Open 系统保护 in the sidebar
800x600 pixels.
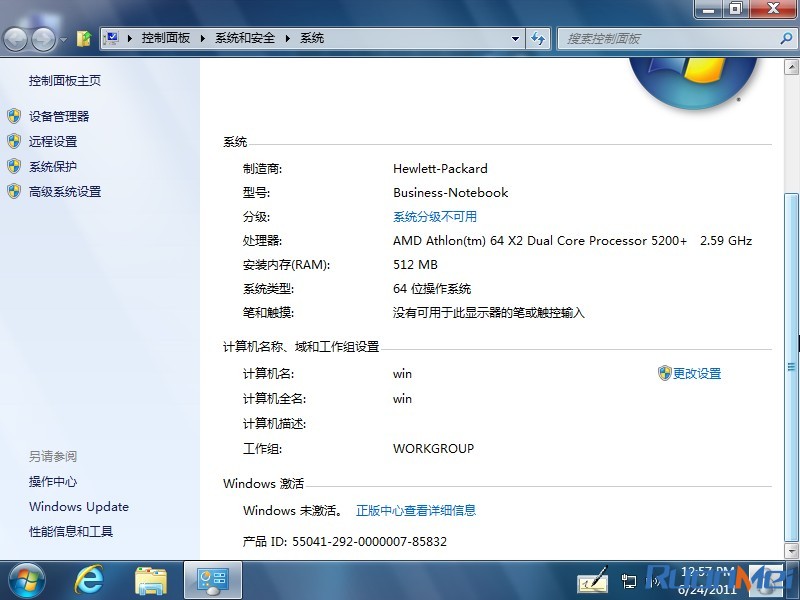(53, 166)
